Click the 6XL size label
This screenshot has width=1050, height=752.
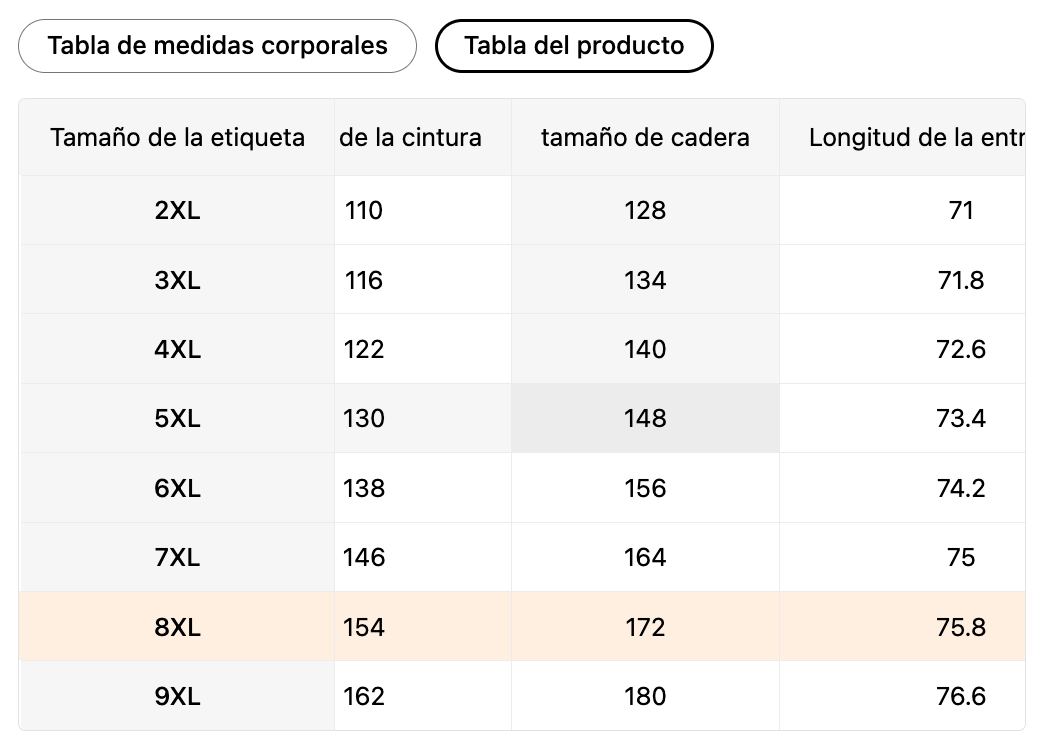pos(178,488)
